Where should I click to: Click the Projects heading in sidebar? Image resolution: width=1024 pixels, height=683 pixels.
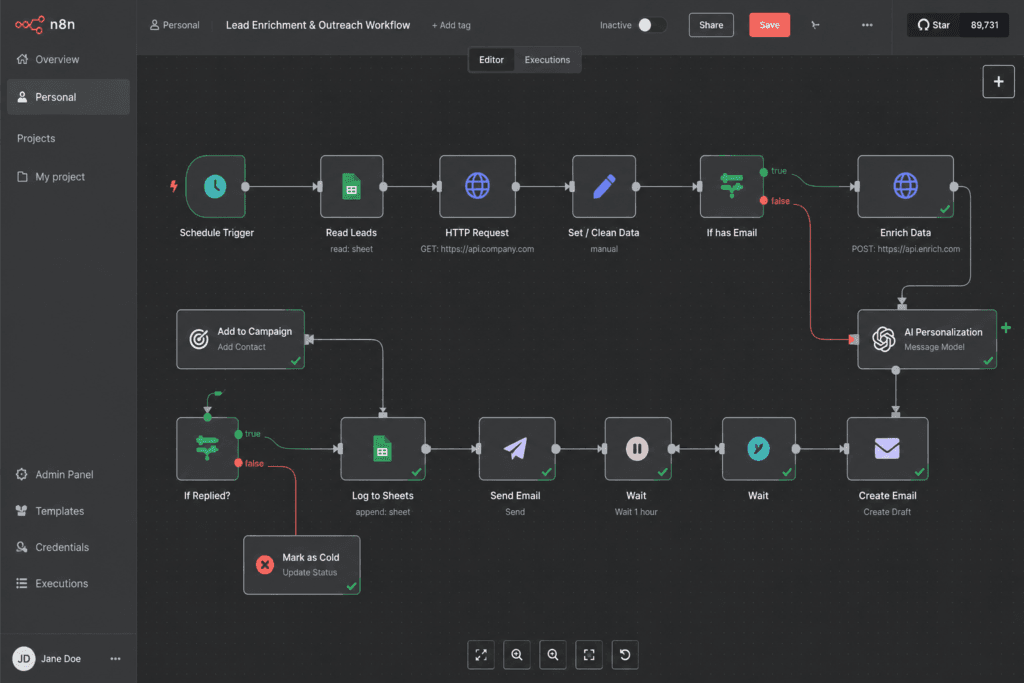36,138
